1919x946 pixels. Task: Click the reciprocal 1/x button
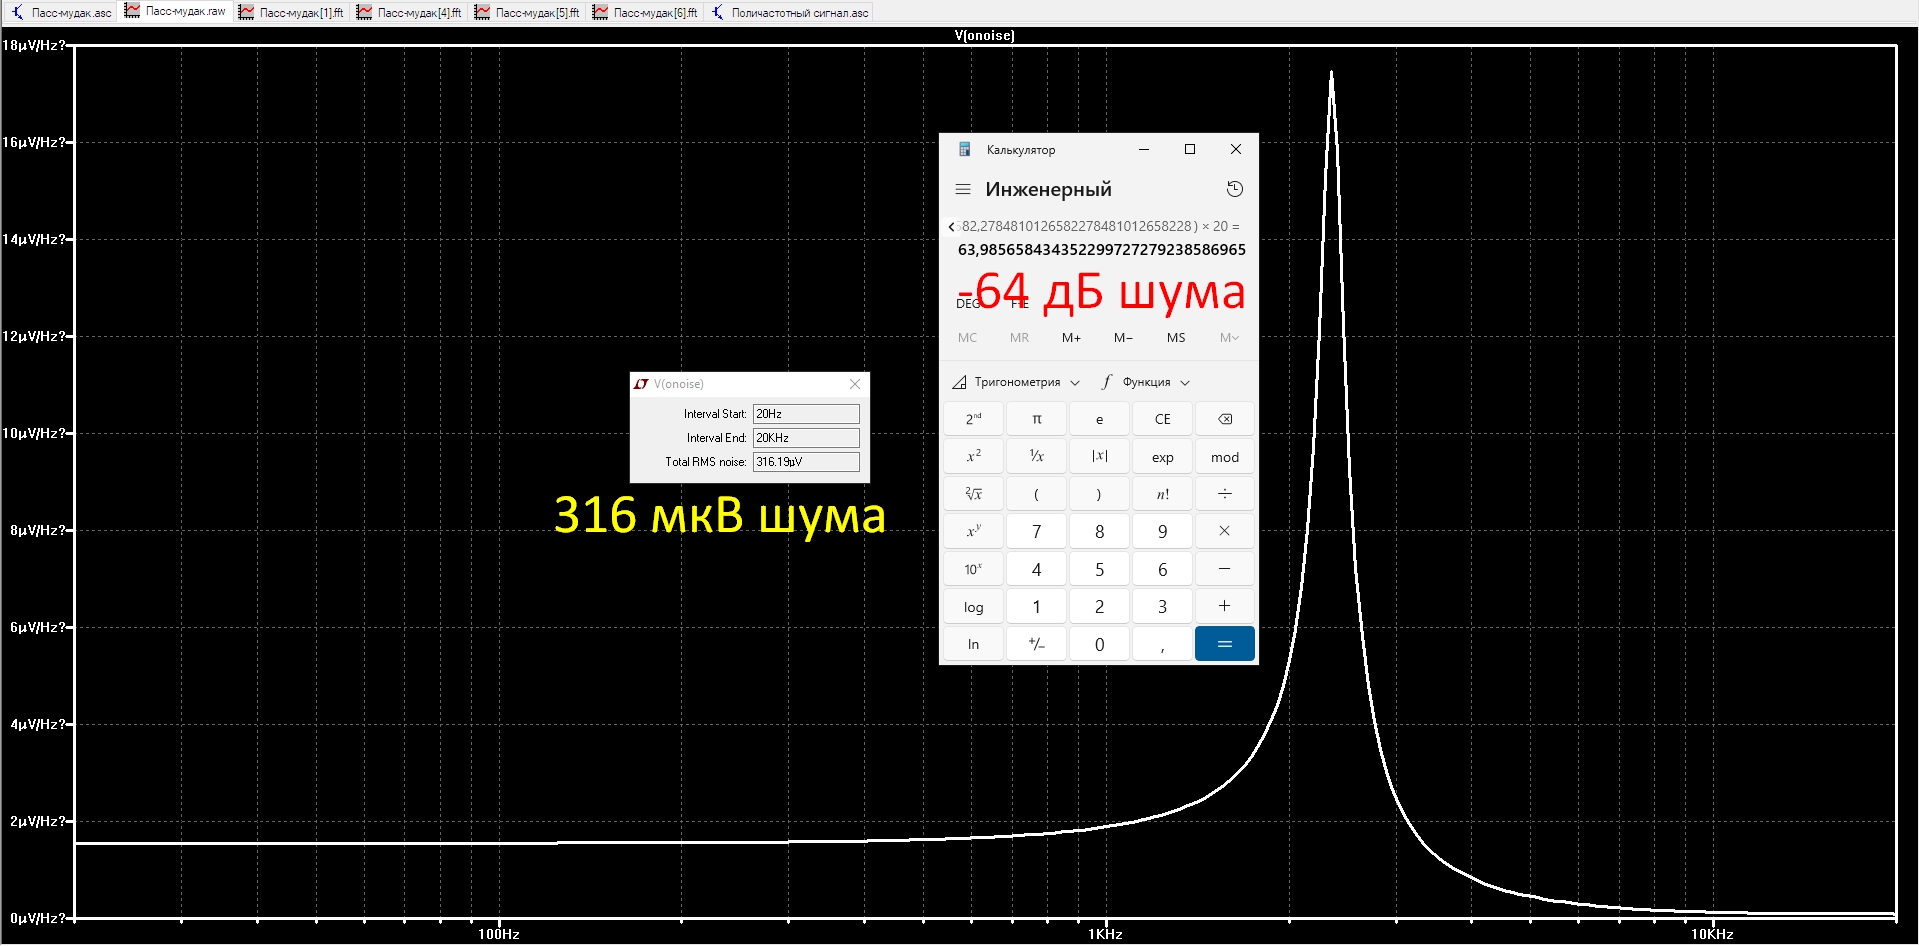1036,457
